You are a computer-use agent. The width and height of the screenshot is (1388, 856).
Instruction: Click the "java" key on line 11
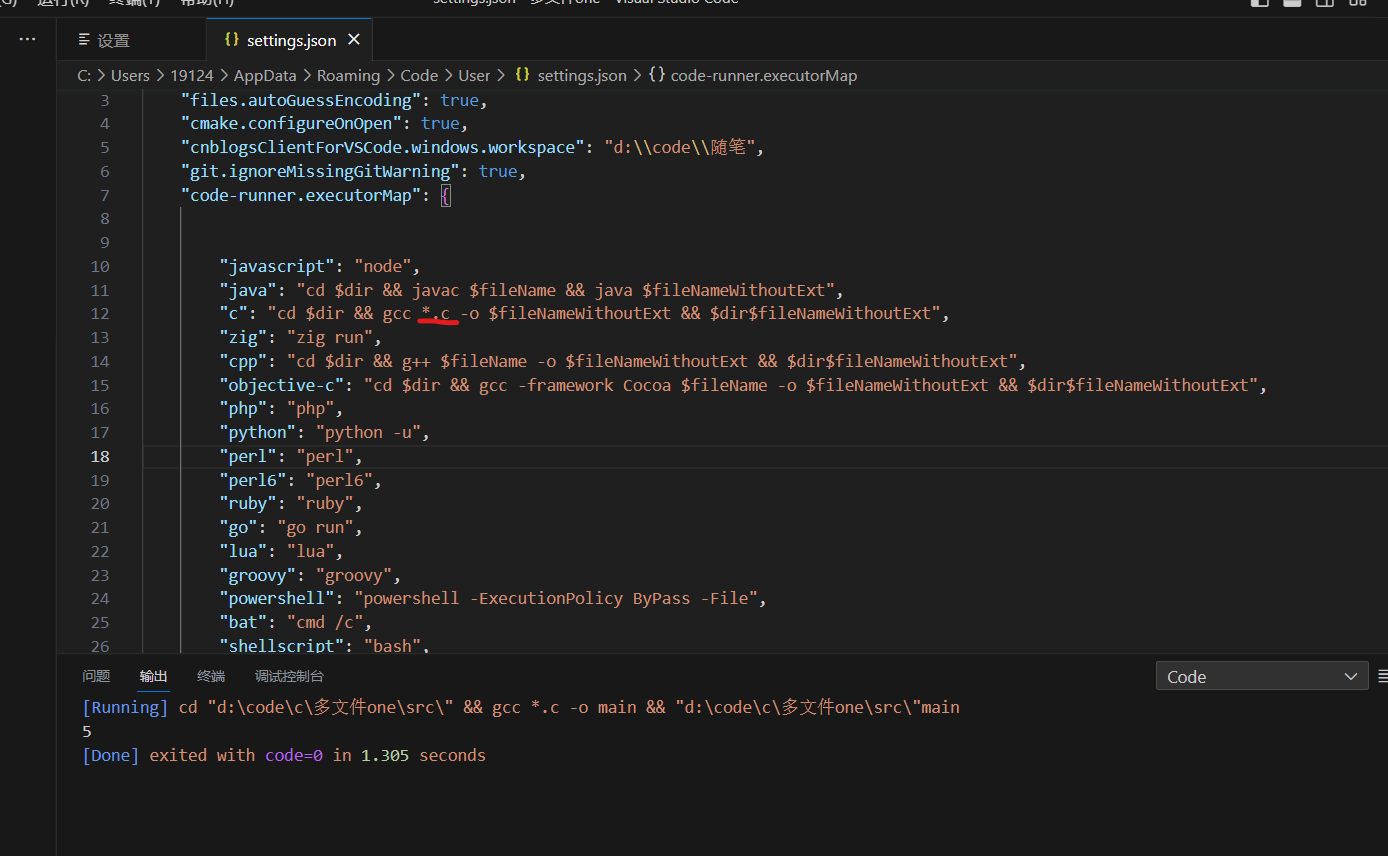click(248, 290)
